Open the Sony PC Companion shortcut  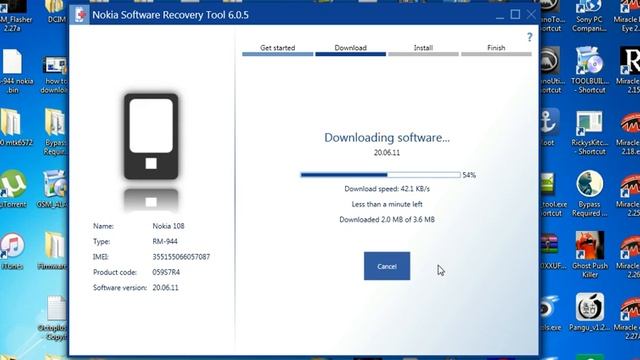589,16
